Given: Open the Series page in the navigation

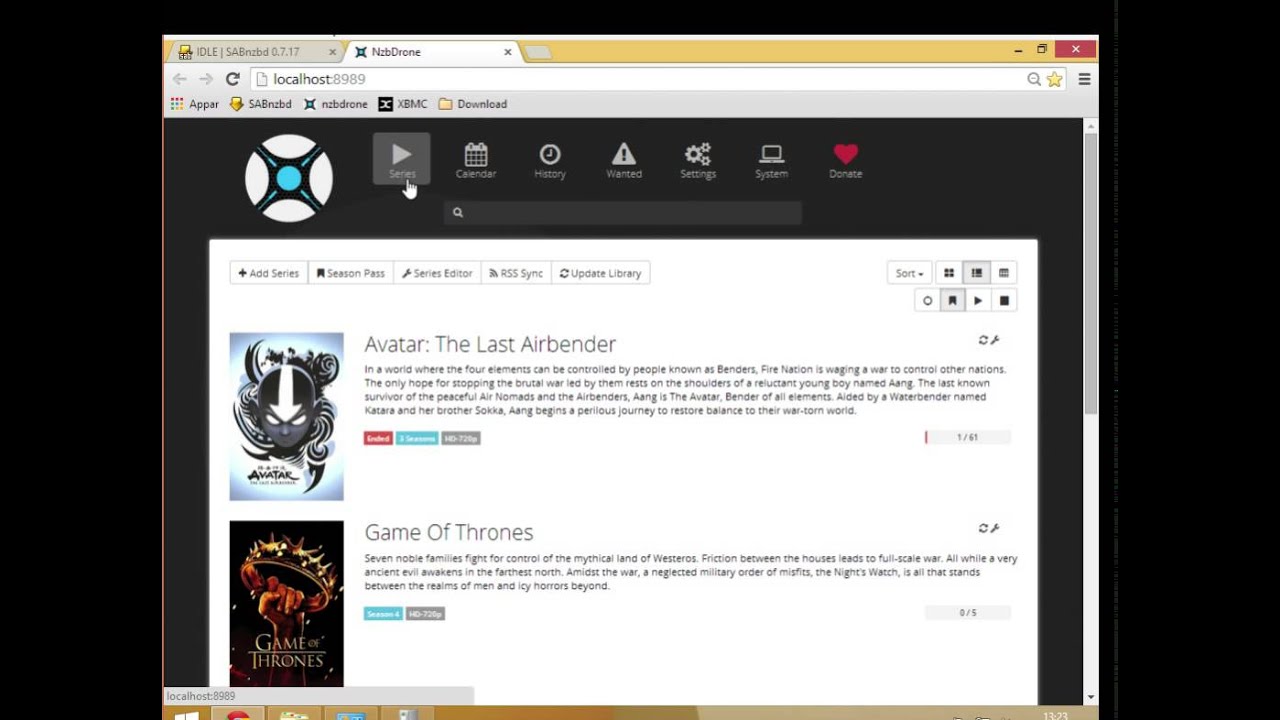Looking at the screenshot, I should [x=402, y=159].
